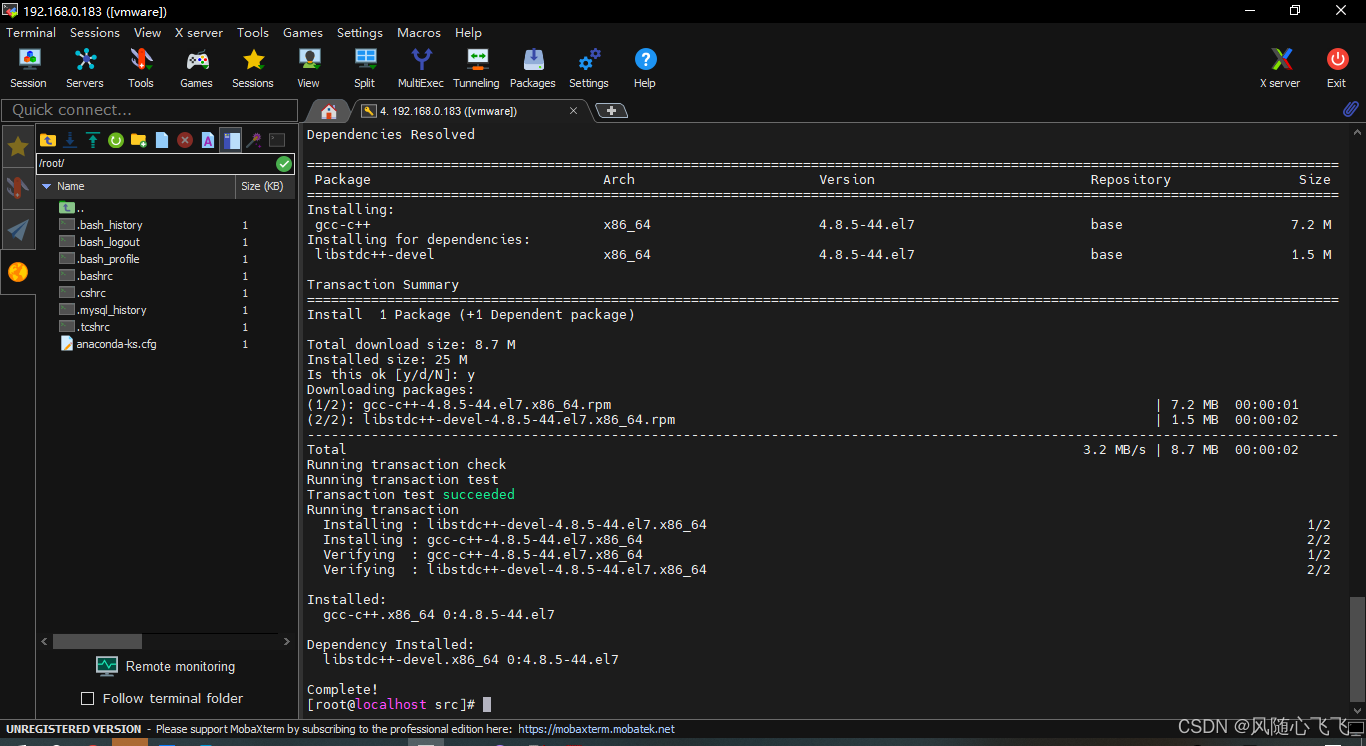Screen dimensions: 1366x746
Task: Go to parent folder in SFTP toolbar
Action: (47, 140)
